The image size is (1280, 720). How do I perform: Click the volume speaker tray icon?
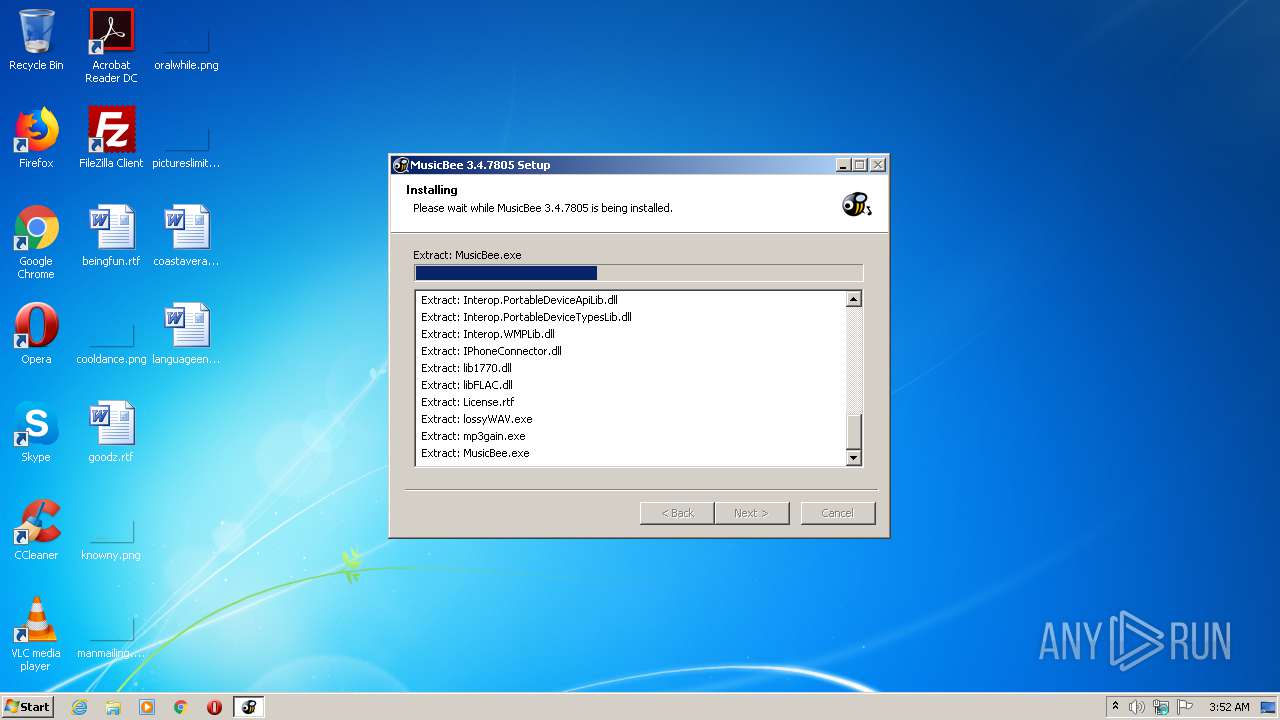pos(1137,707)
